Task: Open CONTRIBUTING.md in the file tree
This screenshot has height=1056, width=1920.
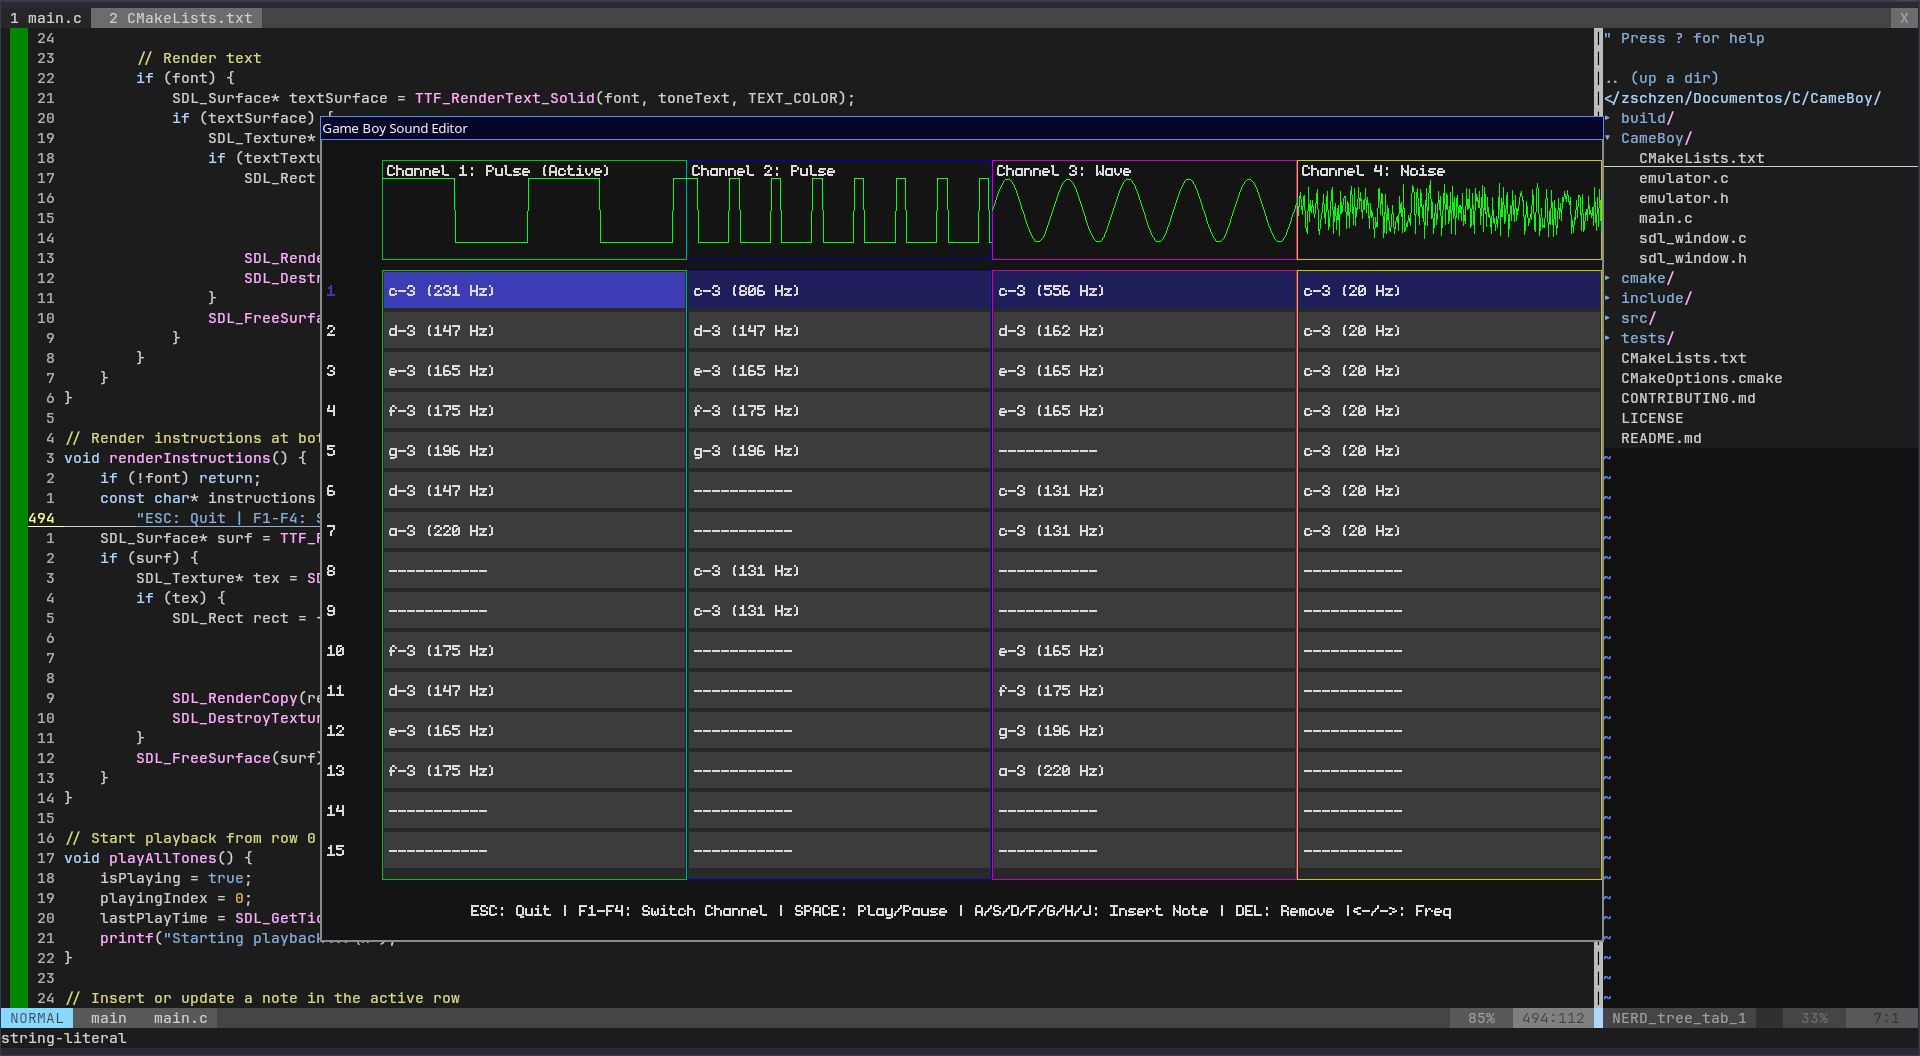Action: pos(1688,398)
